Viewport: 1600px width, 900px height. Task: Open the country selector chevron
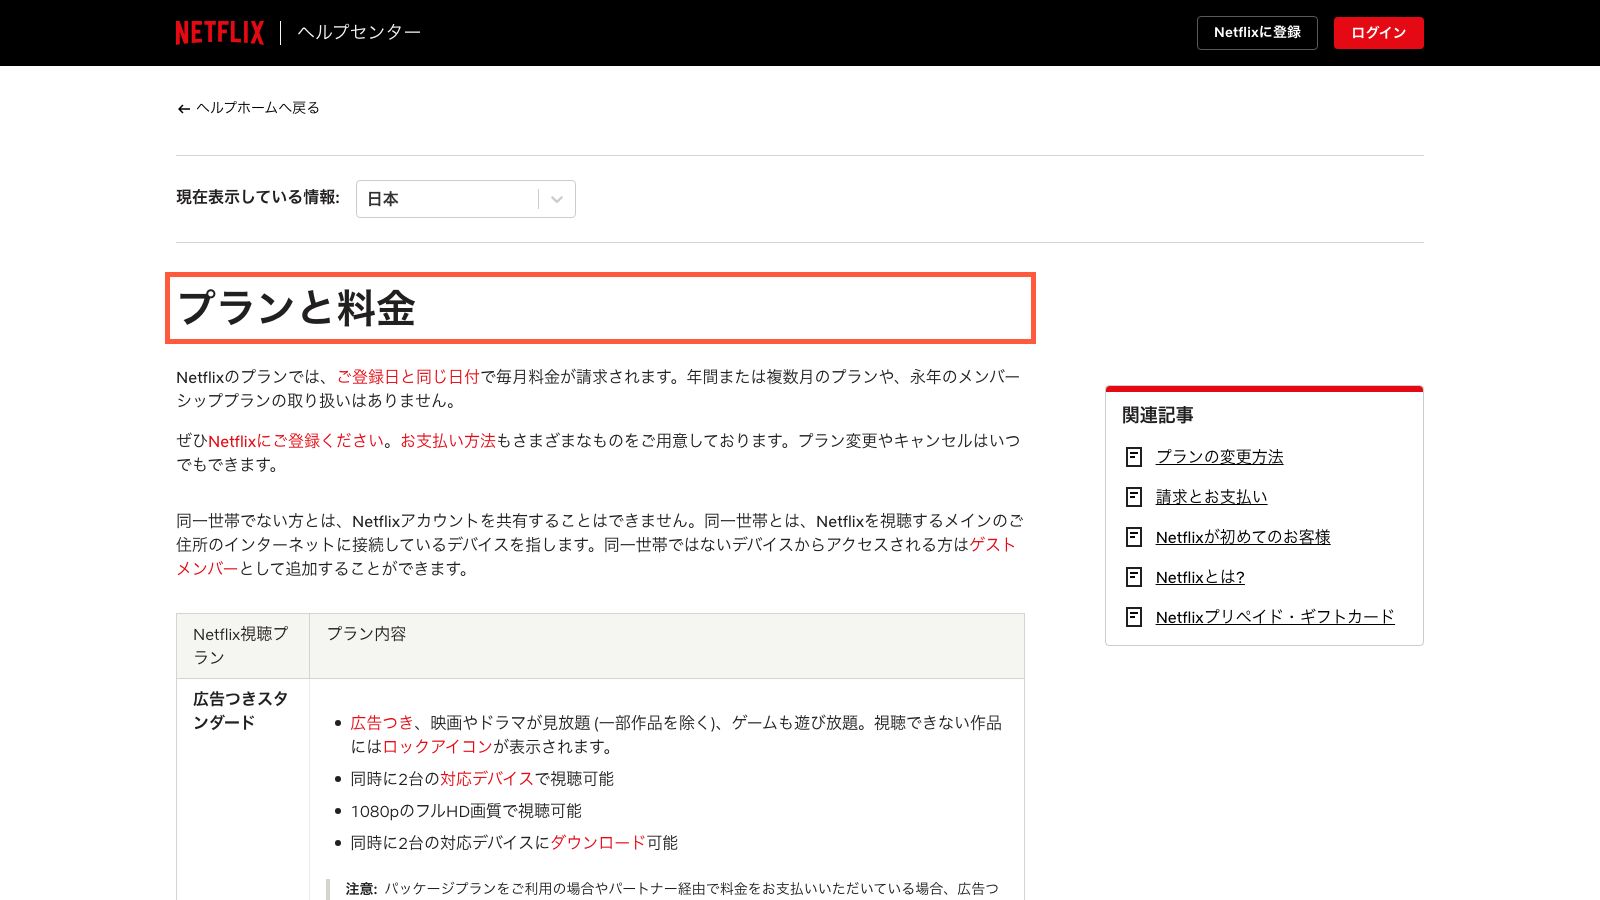(x=557, y=199)
